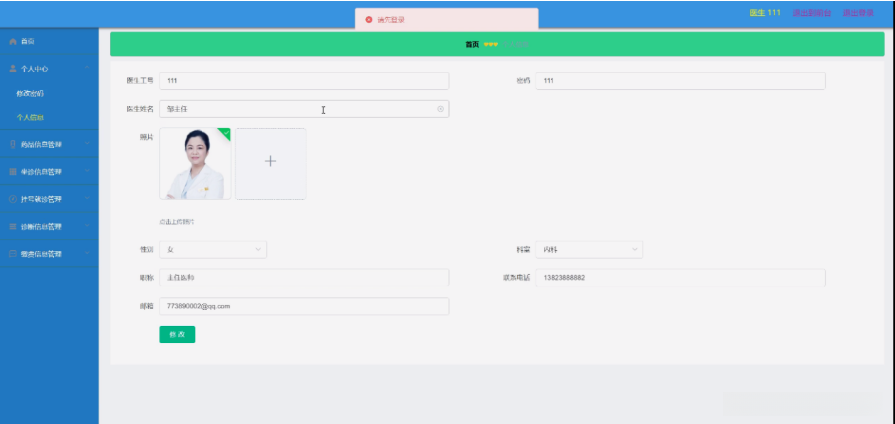Viewport: 895px width, 424px height.
Task: Collapse the 个人中心 sidebar group chevron
Action: 87,68
